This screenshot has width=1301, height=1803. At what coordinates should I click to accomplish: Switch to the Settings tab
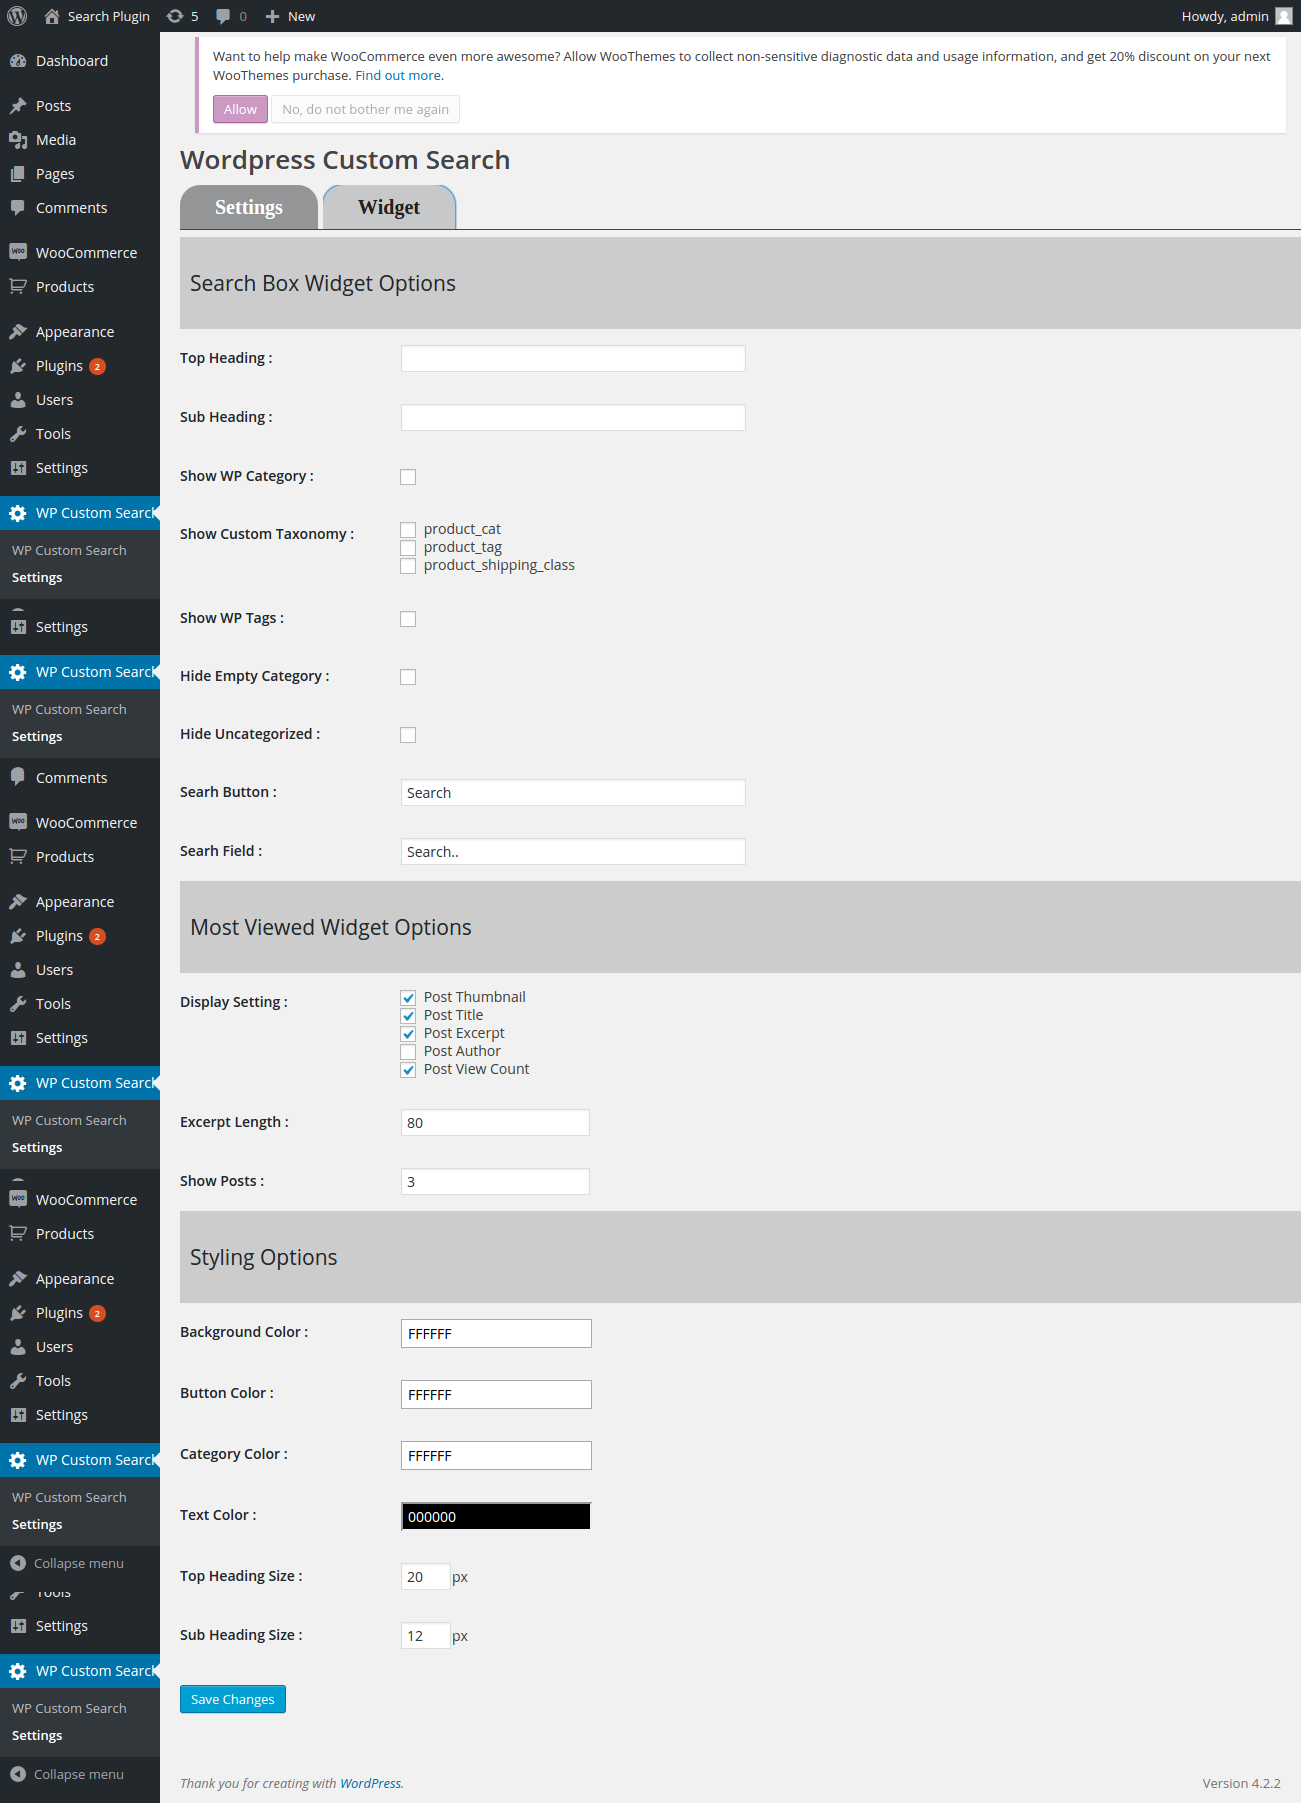click(x=249, y=207)
